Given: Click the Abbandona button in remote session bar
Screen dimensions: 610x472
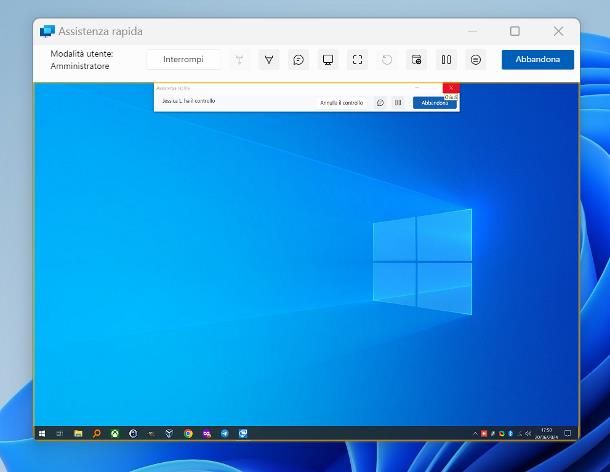Looking at the screenshot, I should pos(435,103).
